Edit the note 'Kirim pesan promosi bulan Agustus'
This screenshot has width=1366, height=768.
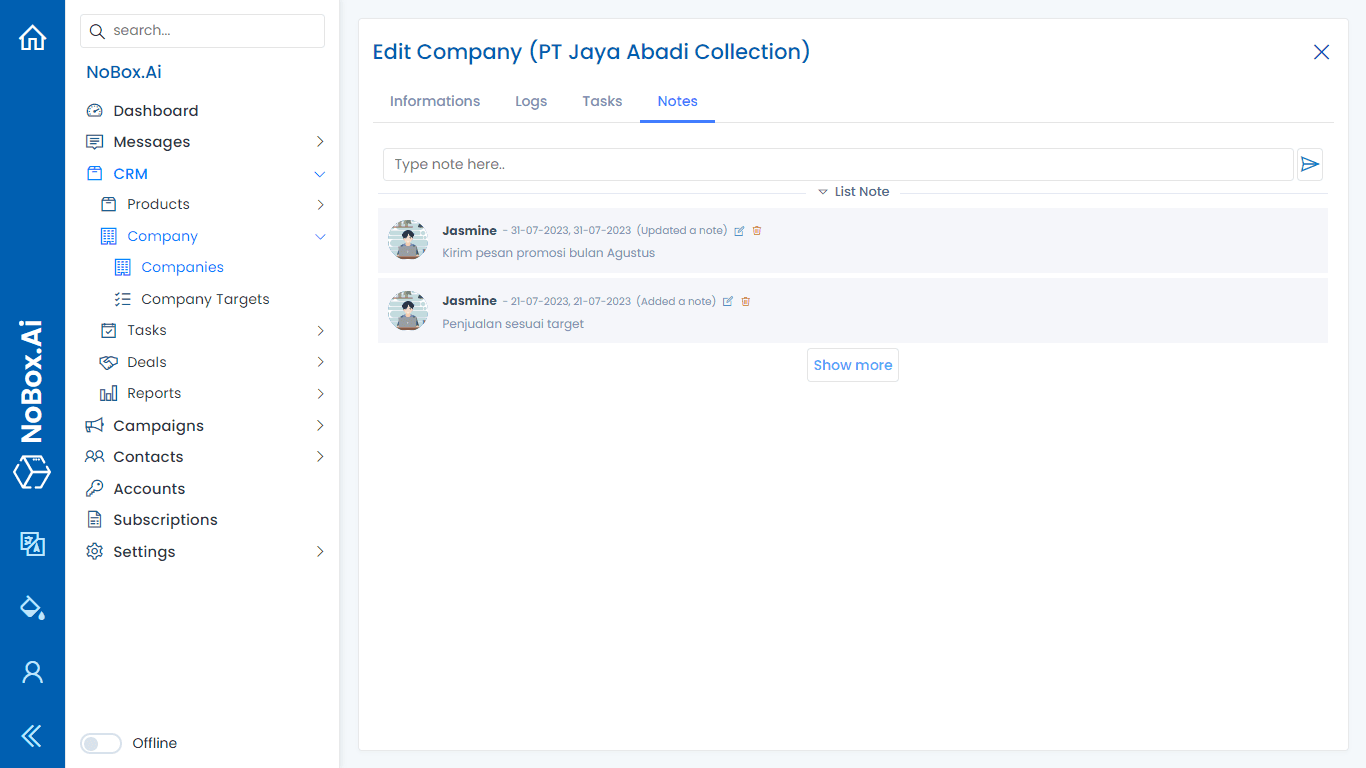pyautogui.click(x=739, y=230)
